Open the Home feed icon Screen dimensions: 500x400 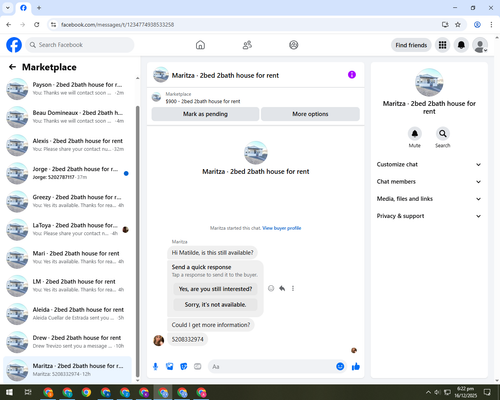[200, 45]
